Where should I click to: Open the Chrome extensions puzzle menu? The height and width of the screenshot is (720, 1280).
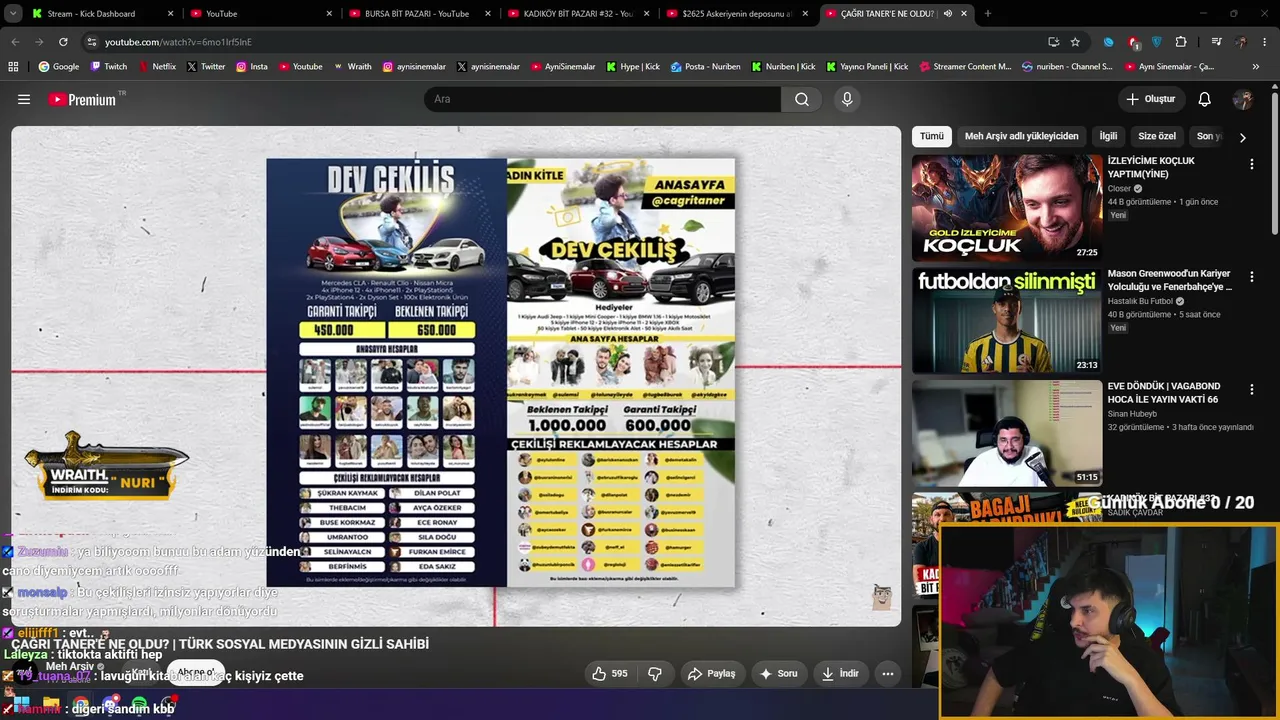[x=1181, y=42]
